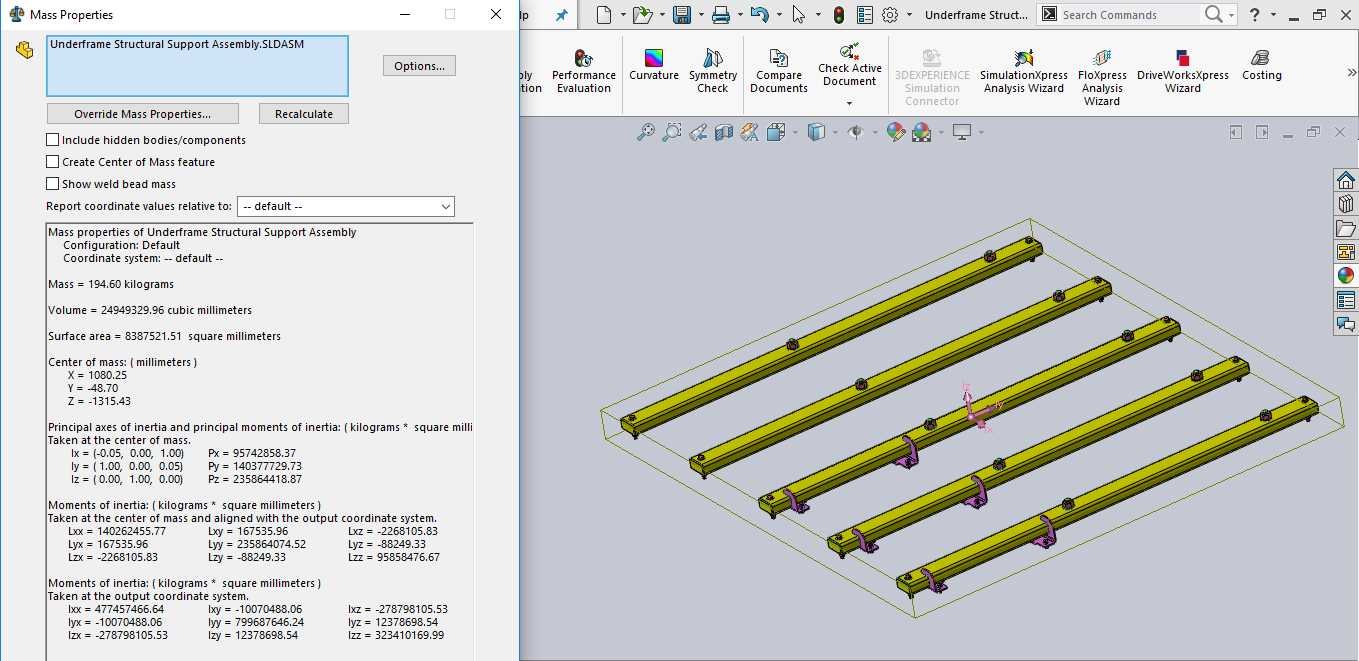Undo the last action

pos(759,15)
